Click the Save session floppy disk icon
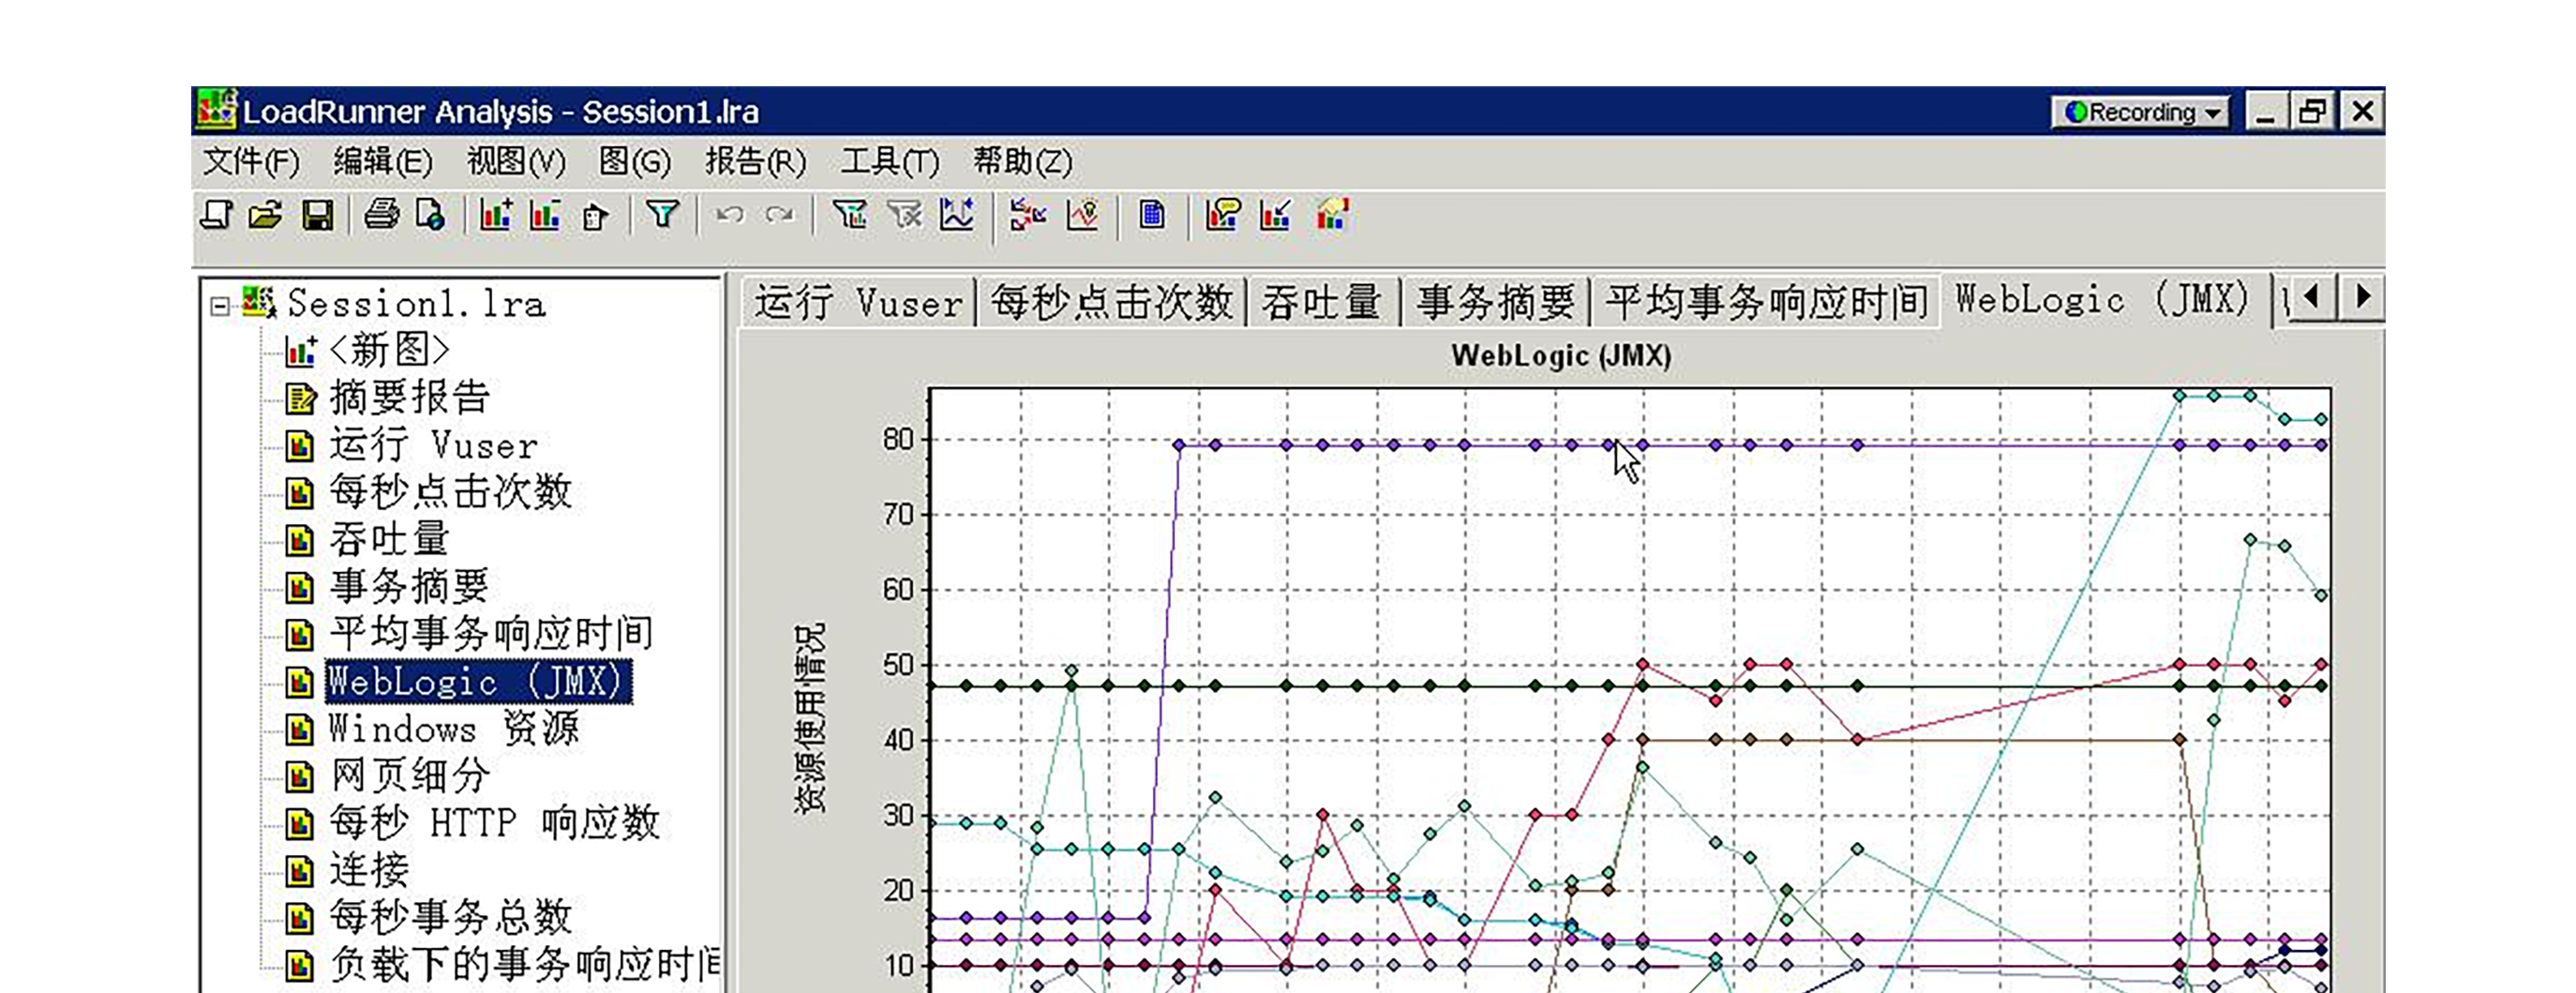This screenshot has width=2576, height=993. point(318,215)
